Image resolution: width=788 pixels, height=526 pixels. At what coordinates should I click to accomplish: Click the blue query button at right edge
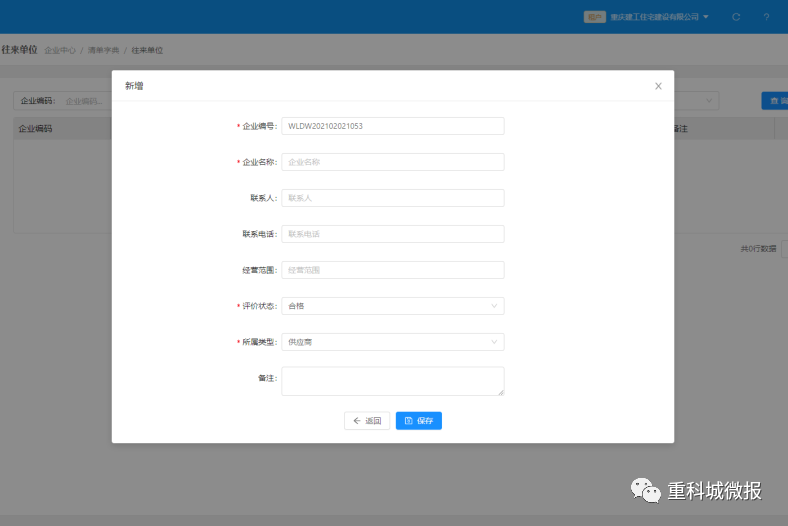point(775,101)
